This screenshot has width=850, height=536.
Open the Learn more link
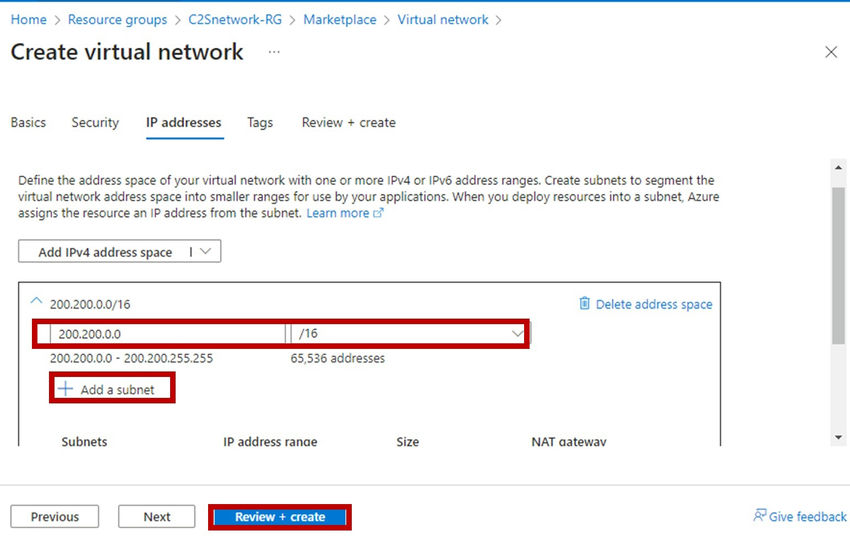338,213
